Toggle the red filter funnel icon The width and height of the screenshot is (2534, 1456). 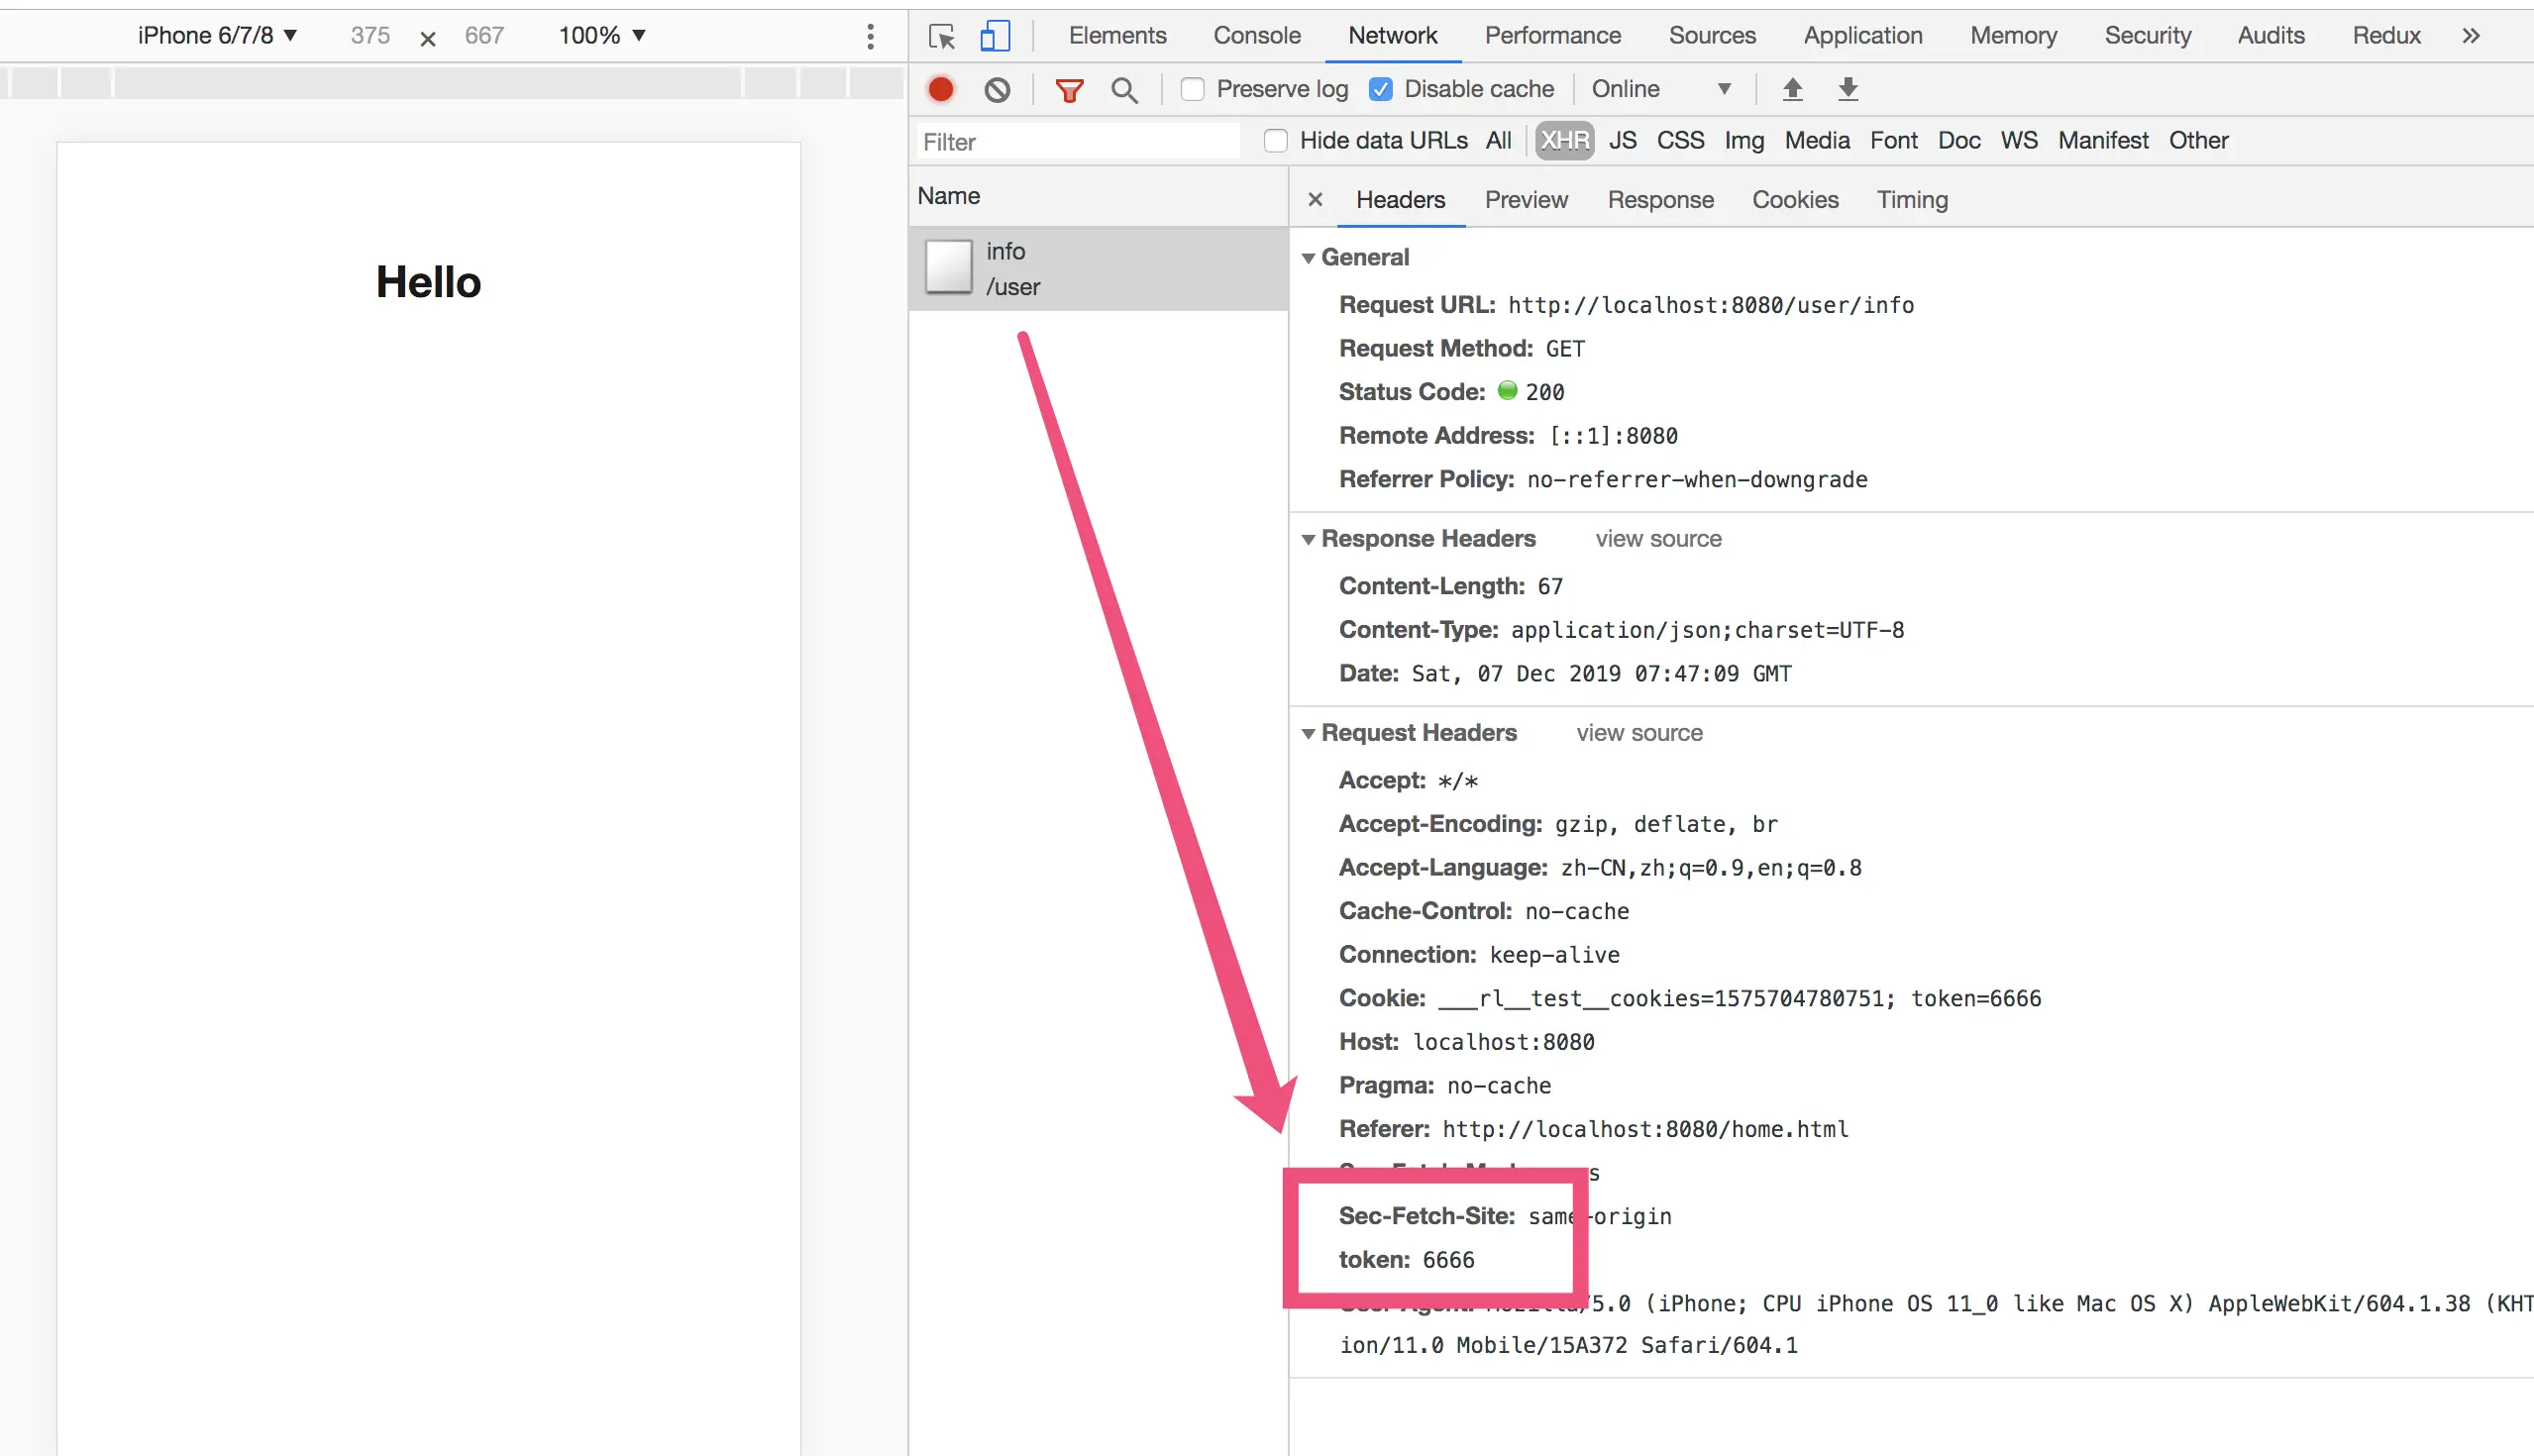1069,90
